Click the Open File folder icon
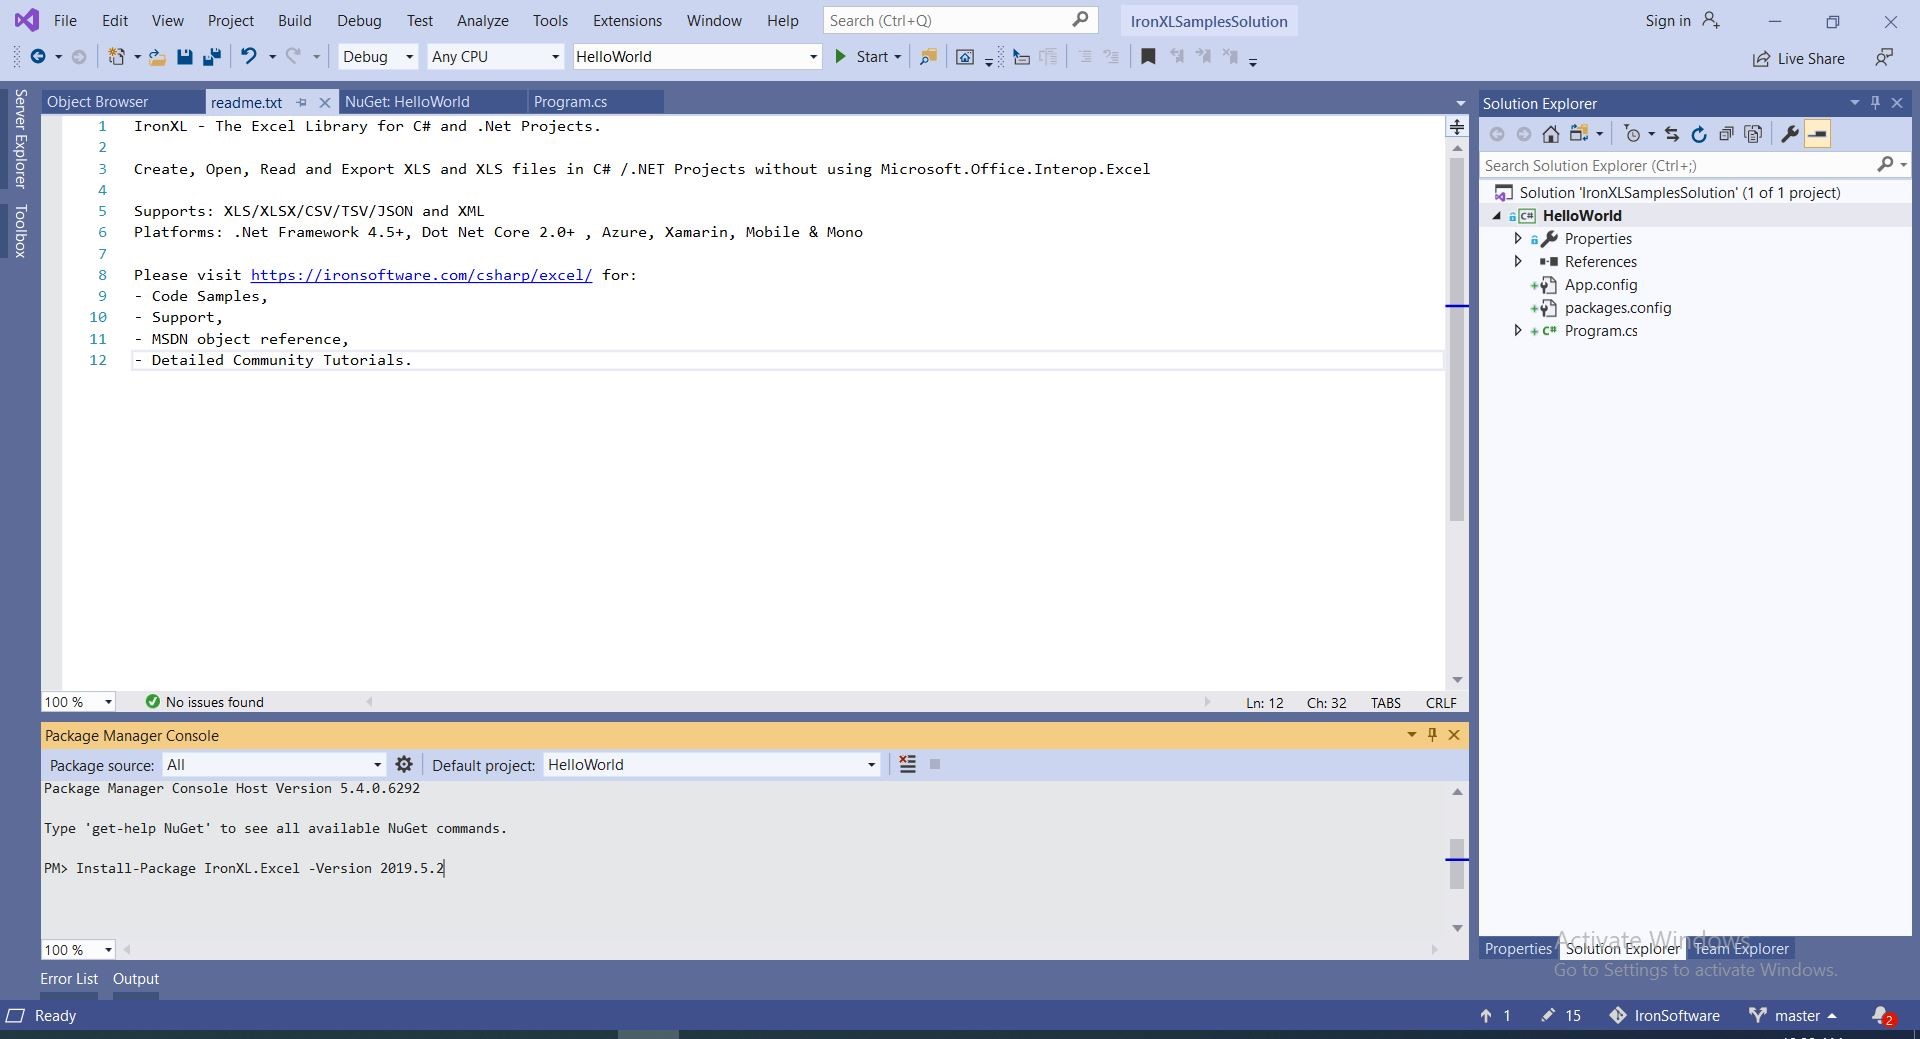The height and width of the screenshot is (1039, 1920). coord(157,57)
